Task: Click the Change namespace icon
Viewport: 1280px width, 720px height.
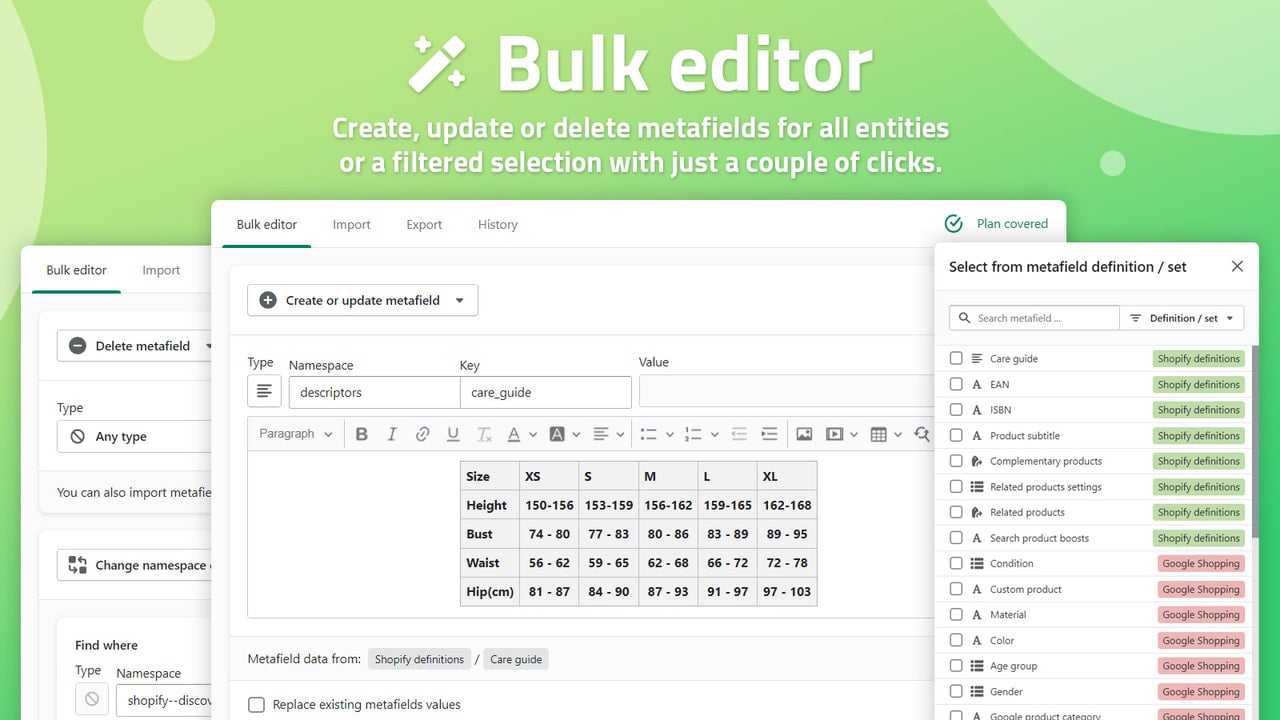Action: click(x=77, y=565)
